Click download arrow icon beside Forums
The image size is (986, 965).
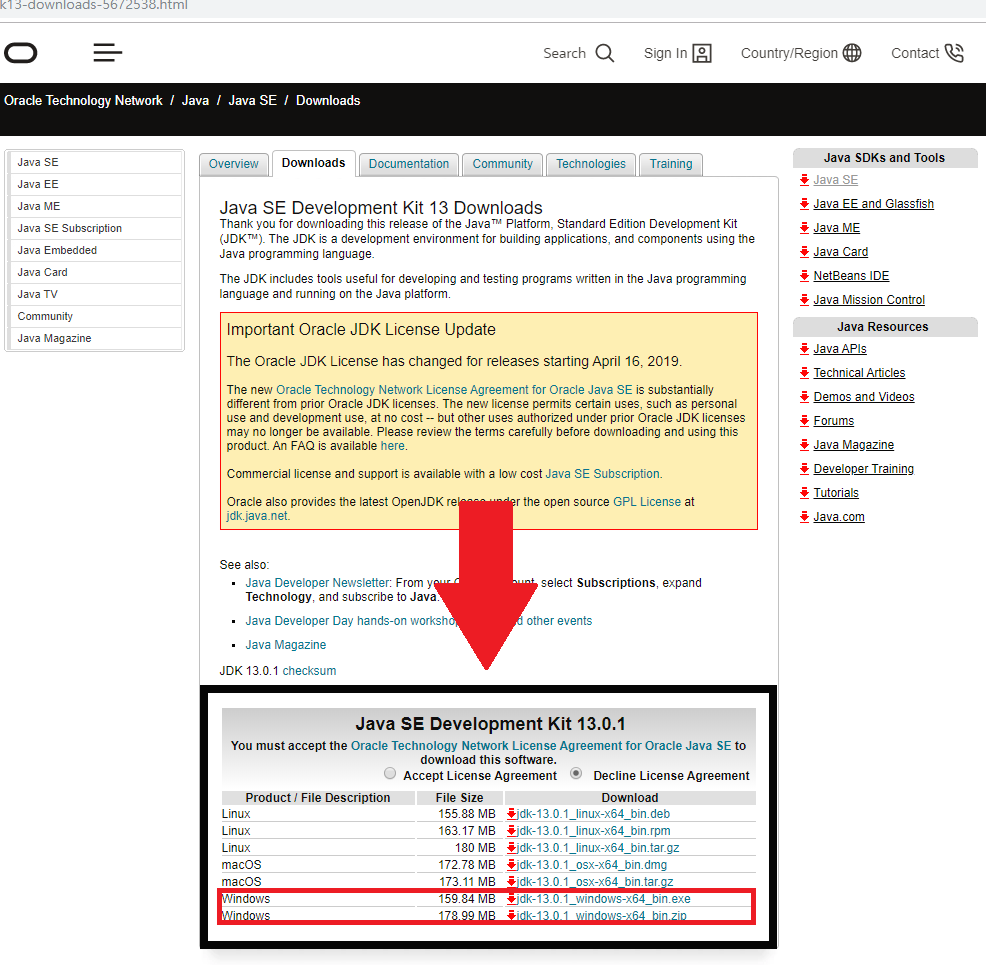804,421
